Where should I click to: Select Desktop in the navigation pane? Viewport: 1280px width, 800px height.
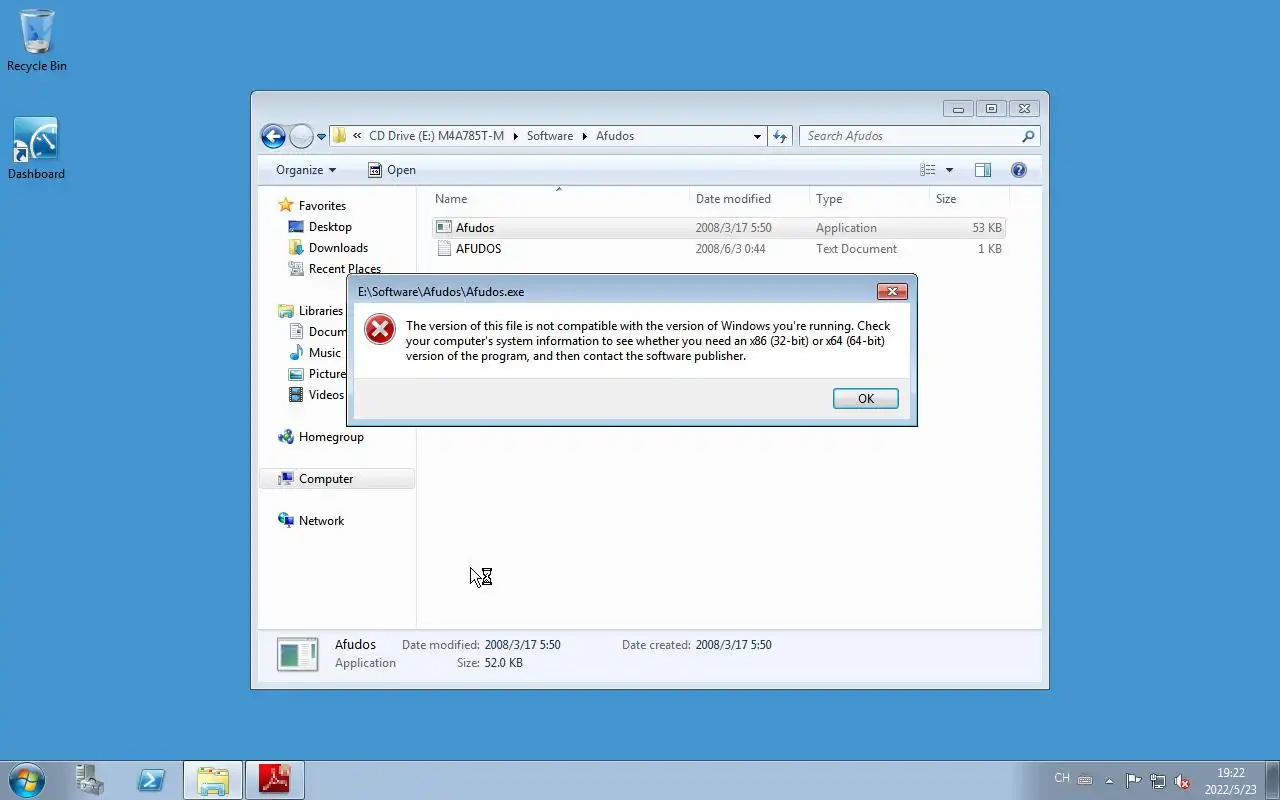pos(320,227)
